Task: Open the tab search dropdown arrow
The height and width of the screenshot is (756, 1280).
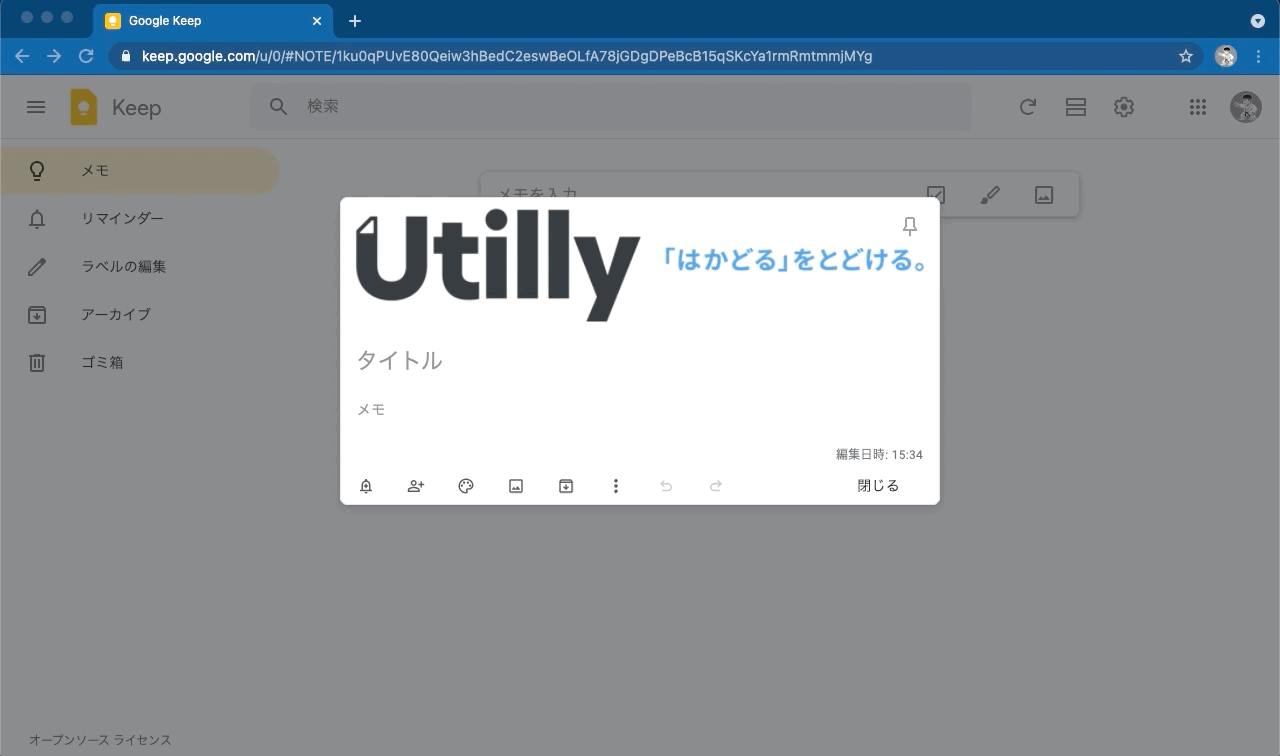Action: tap(1258, 21)
